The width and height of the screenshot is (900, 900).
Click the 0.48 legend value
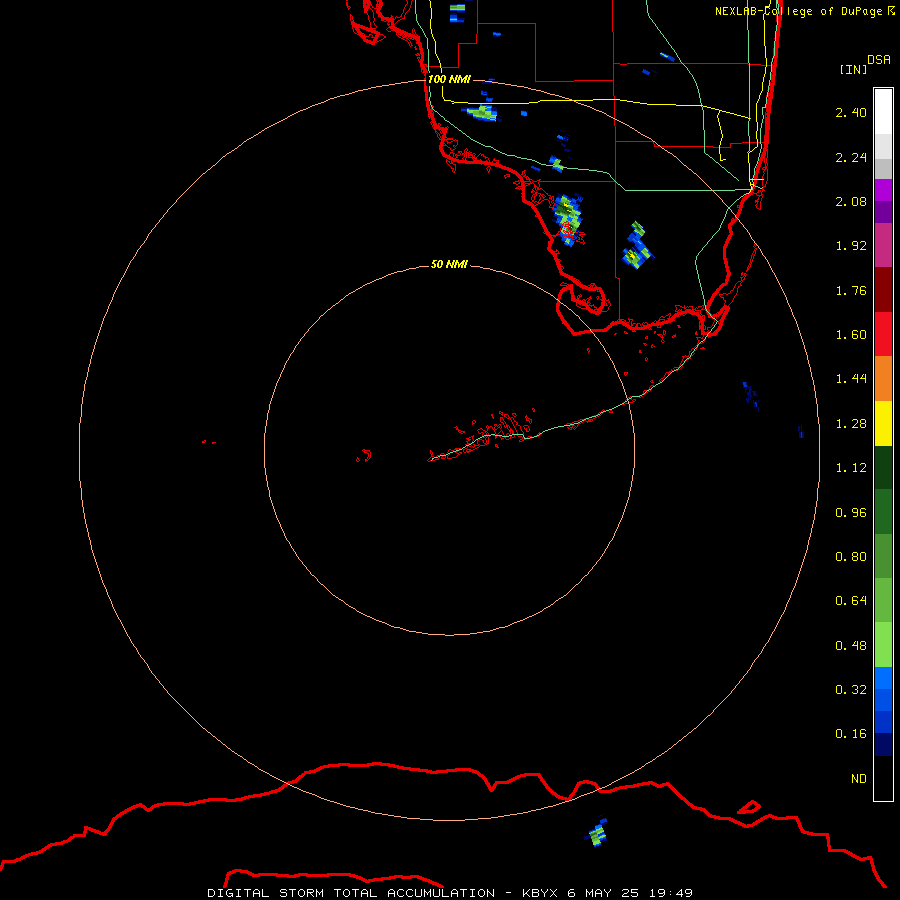point(851,646)
